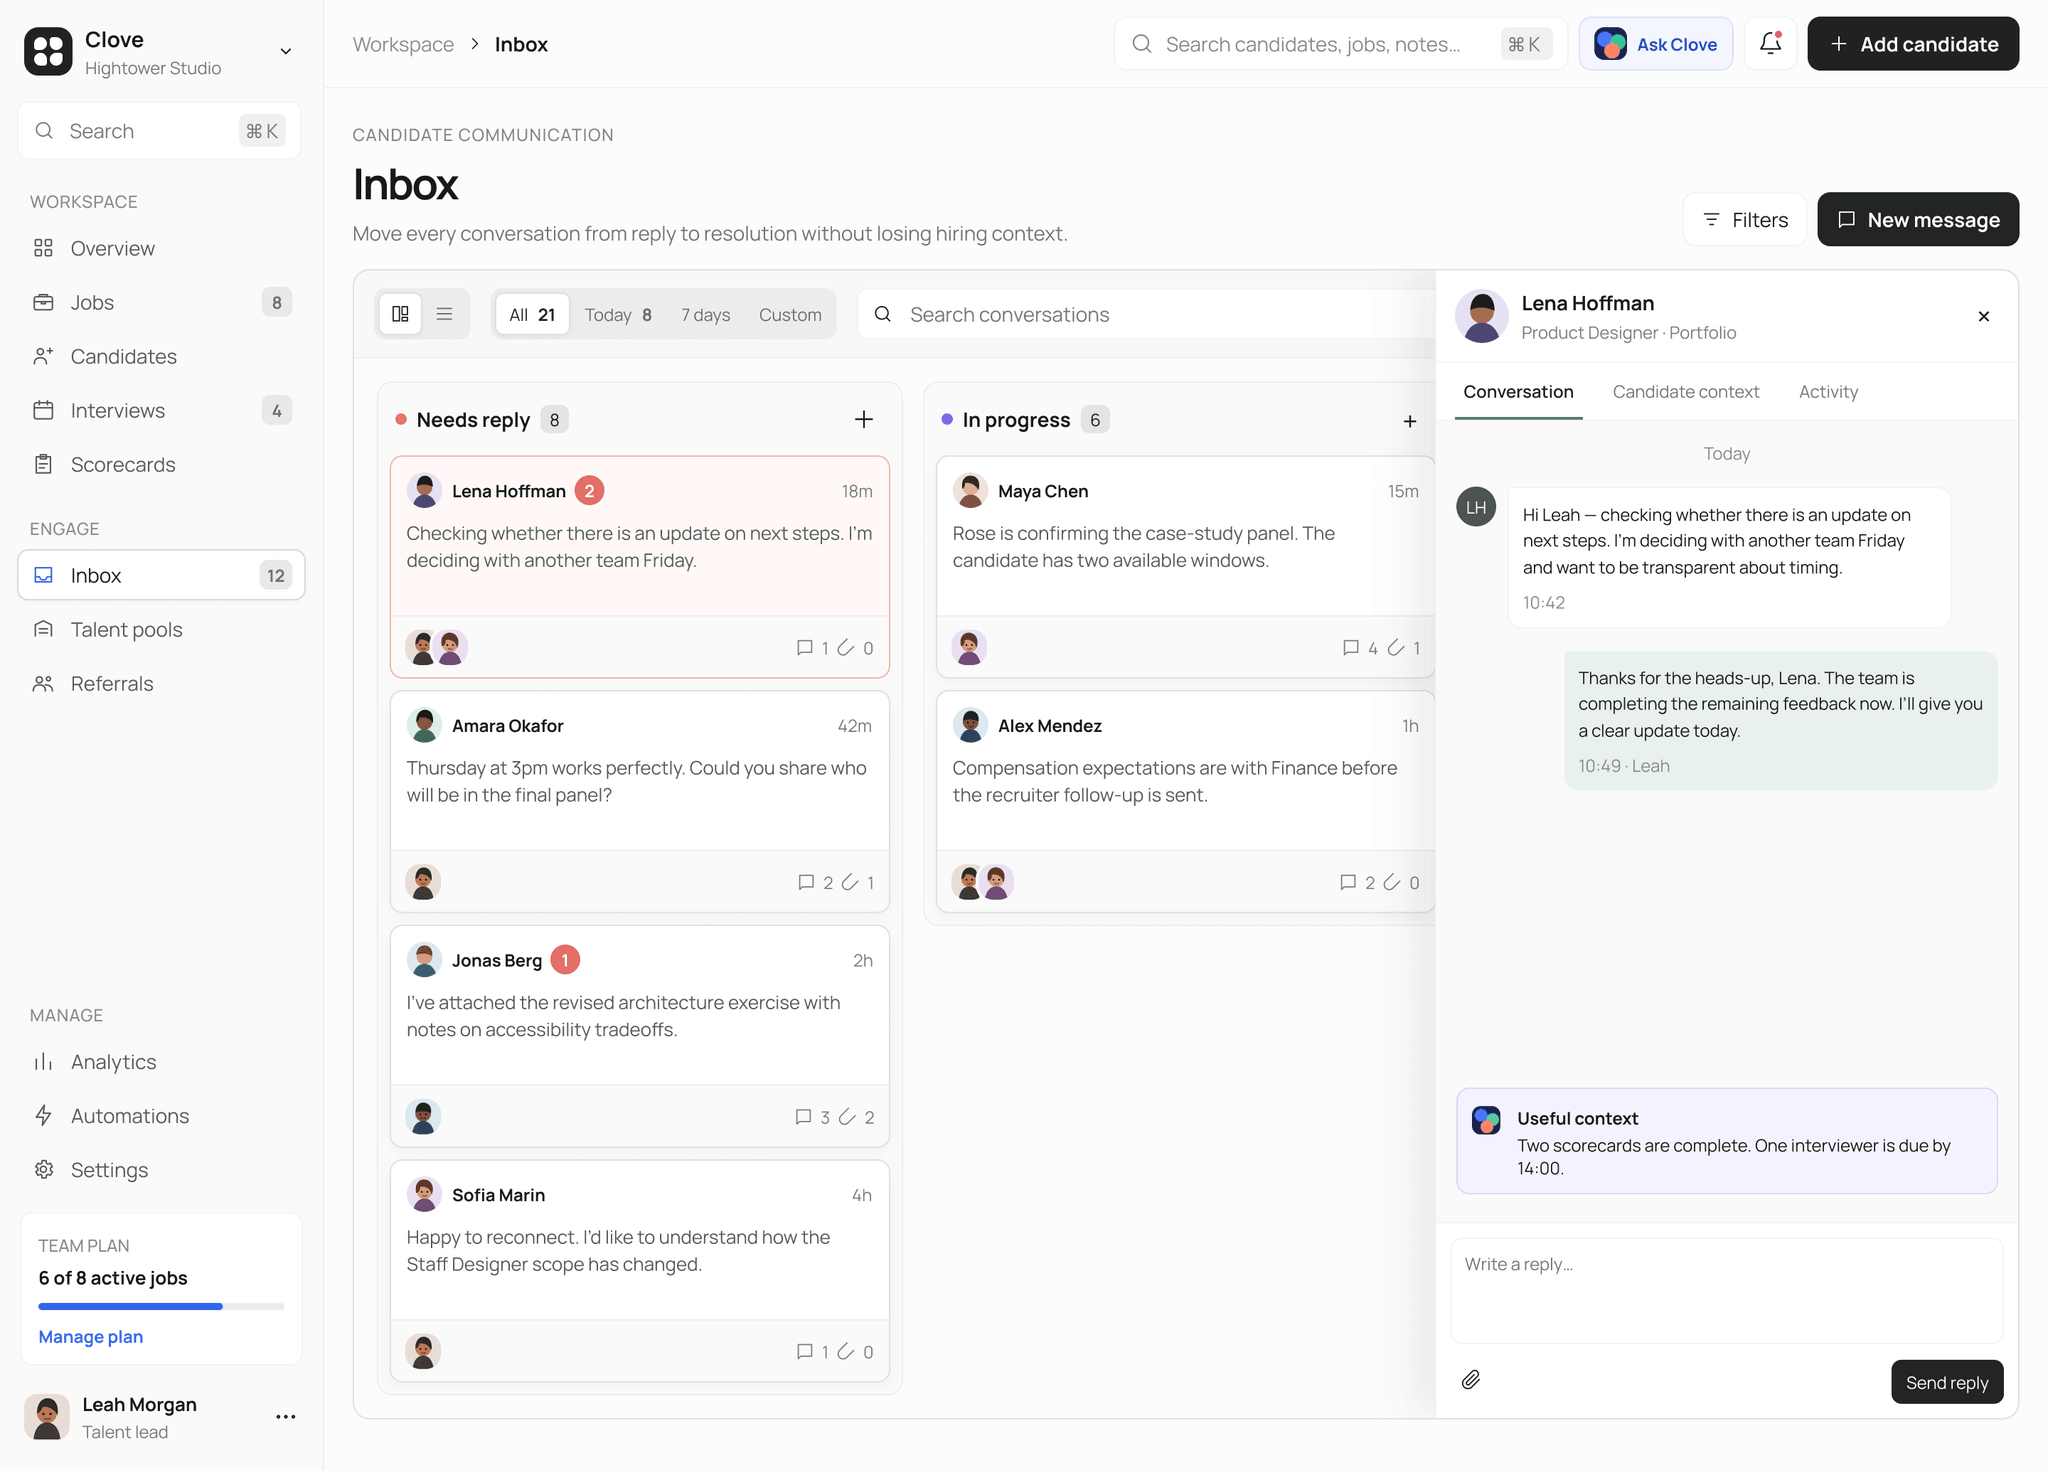Open the Amara Okafor conversation card

click(640, 801)
